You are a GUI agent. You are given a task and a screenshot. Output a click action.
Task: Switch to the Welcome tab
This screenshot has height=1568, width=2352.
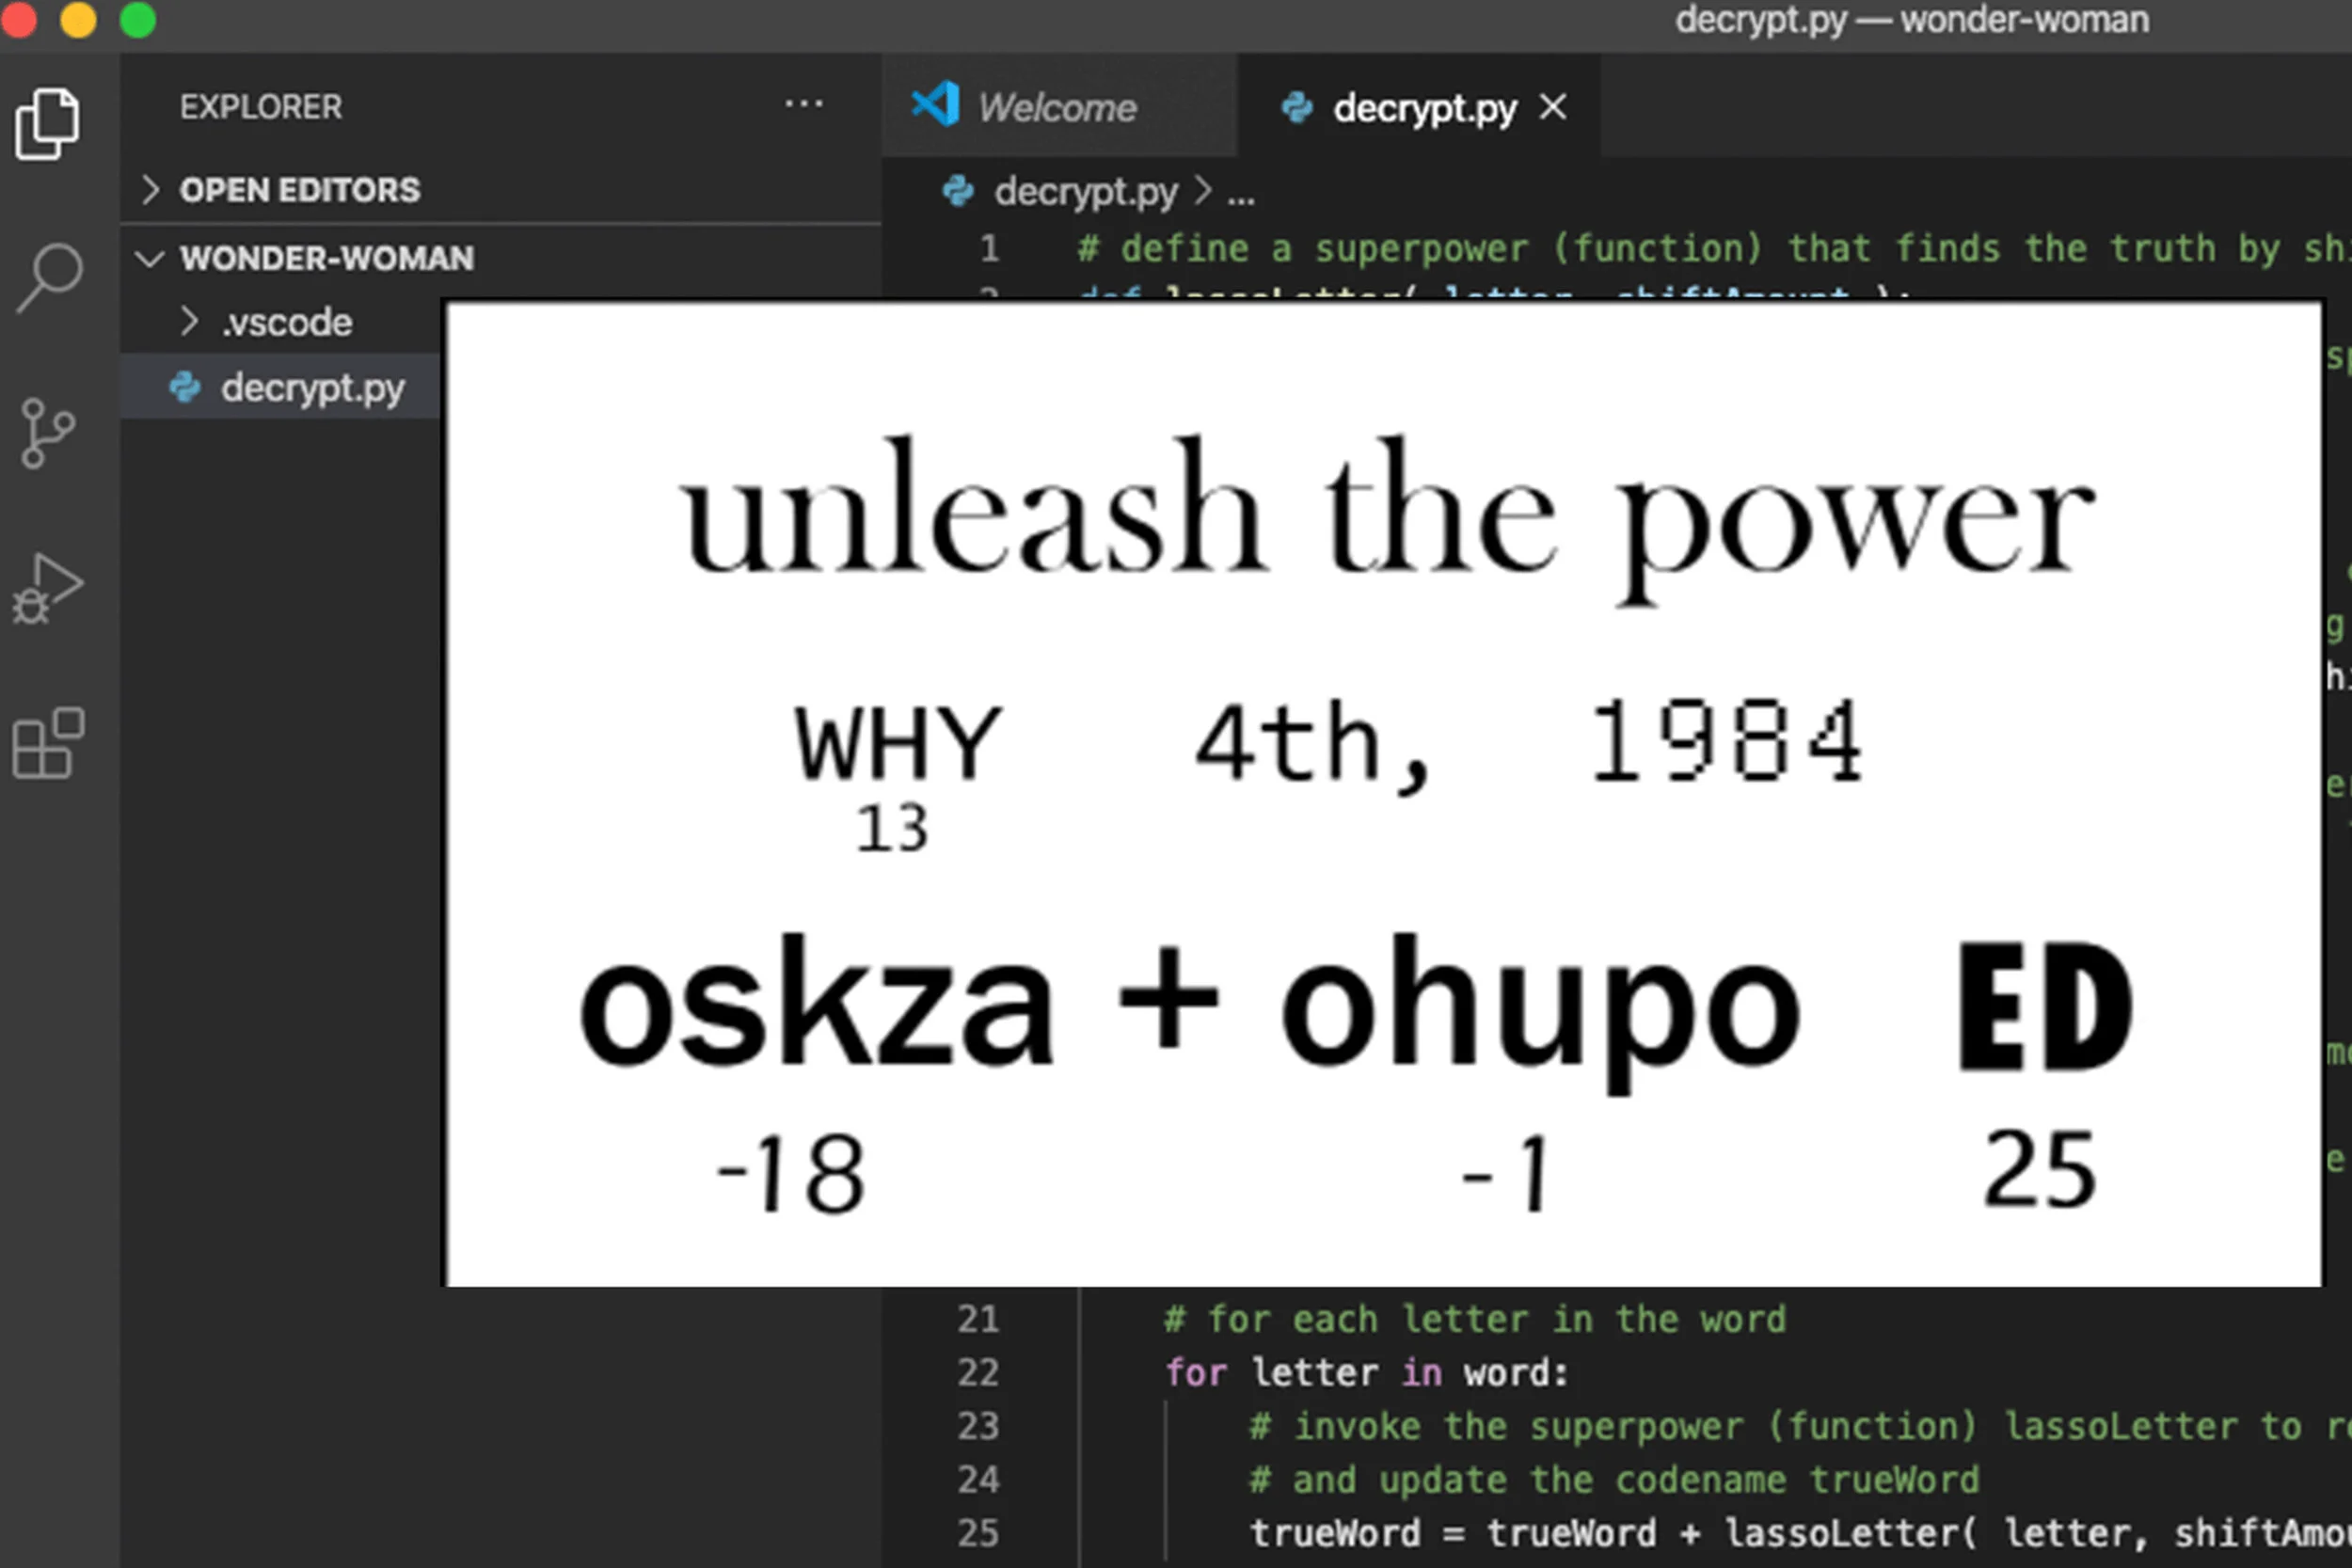click(1058, 107)
